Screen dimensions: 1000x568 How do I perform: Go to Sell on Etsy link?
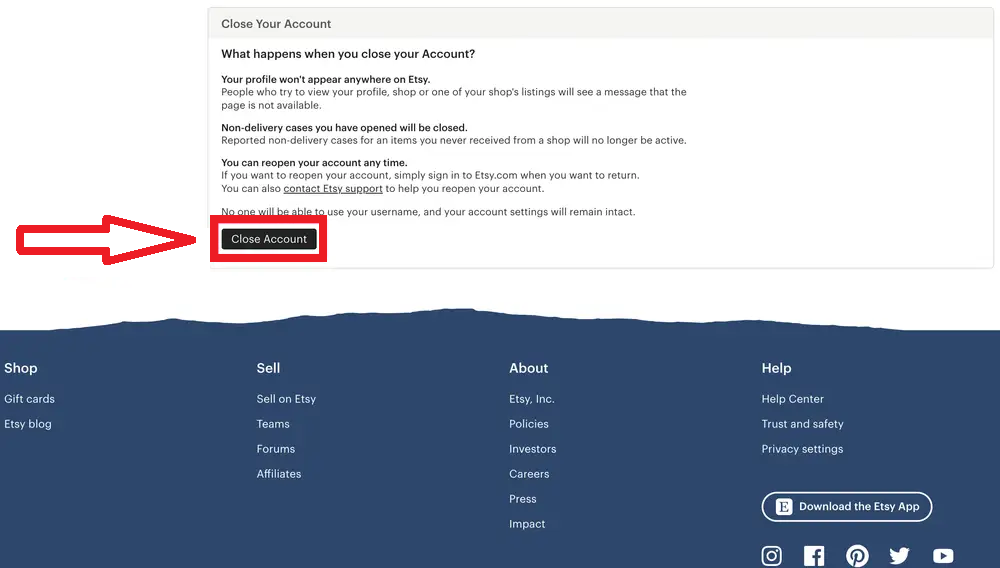pos(286,399)
